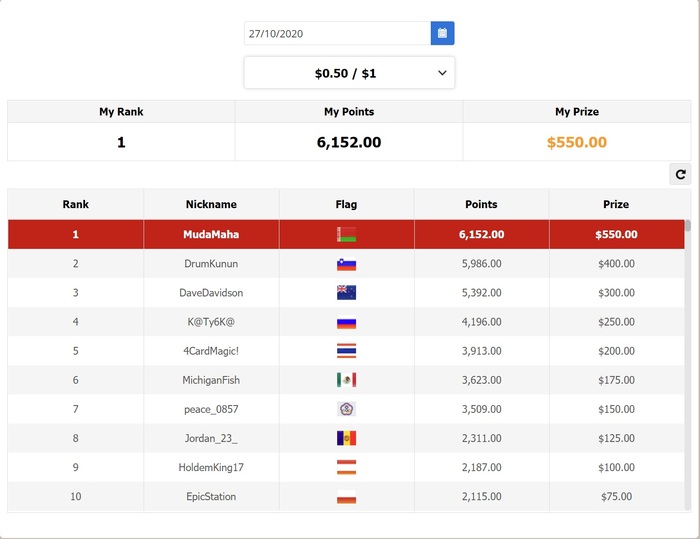Click the flag next to K@Ty6K@
The width and height of the screenshot is (700, 539).
347,322
